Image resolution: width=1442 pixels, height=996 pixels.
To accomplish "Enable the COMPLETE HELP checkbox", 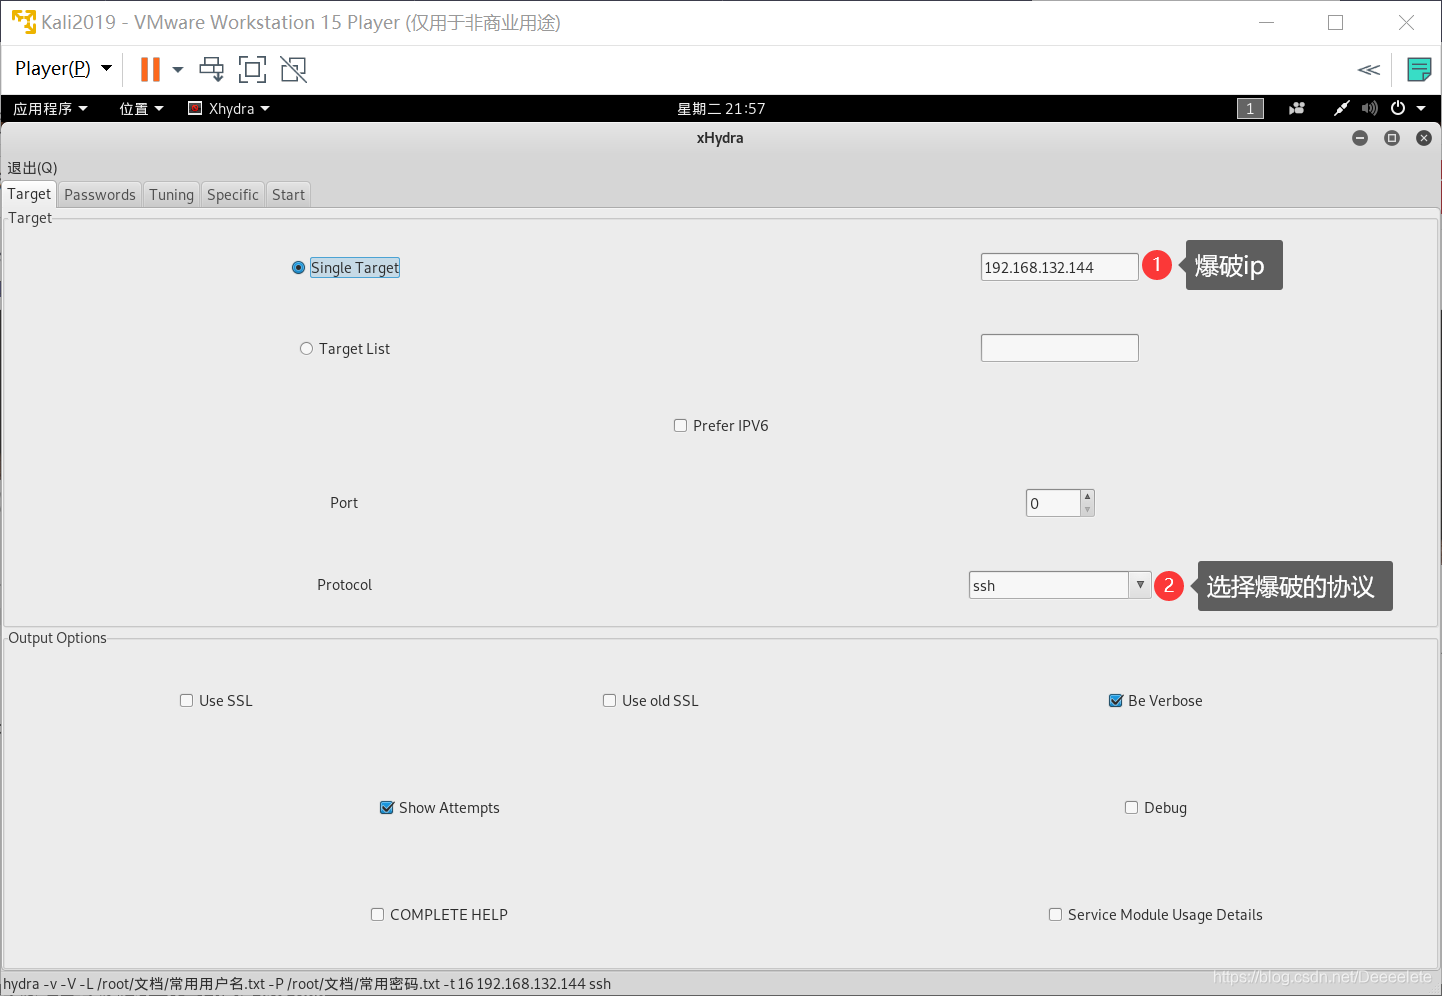I will 377,915.
